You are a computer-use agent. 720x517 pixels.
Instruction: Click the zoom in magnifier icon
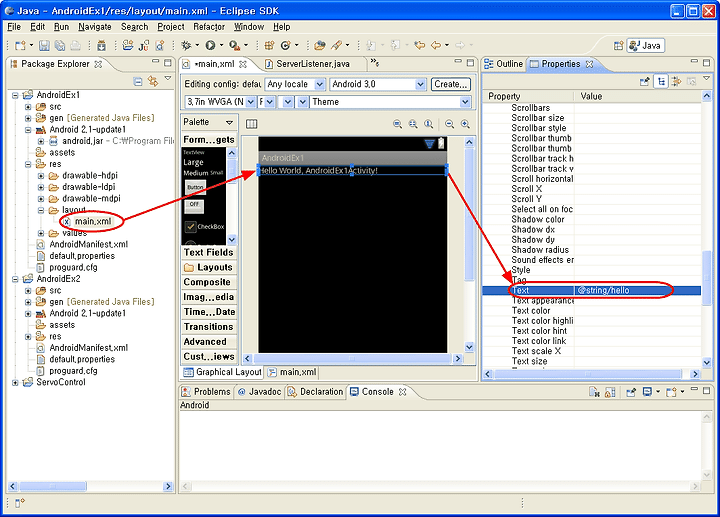[x=465, y=124]
